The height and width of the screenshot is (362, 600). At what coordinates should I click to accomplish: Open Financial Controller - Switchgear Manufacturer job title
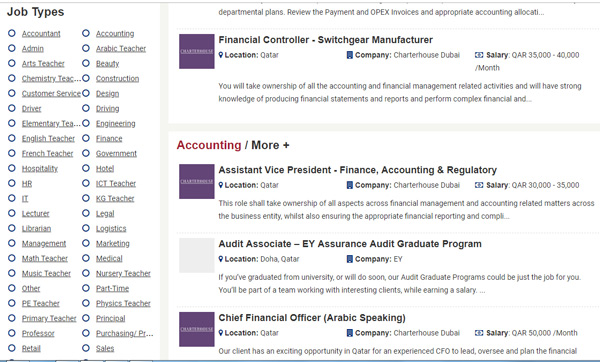click(326, 40)
